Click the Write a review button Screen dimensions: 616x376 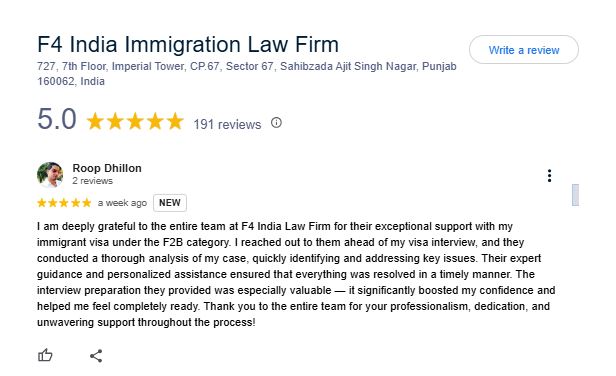coord(523,50)
